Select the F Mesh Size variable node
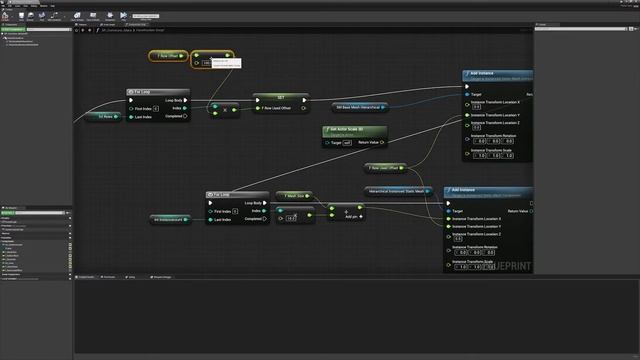Image resolution: width=640 pixels, height=360 pixels. (294, 196)
